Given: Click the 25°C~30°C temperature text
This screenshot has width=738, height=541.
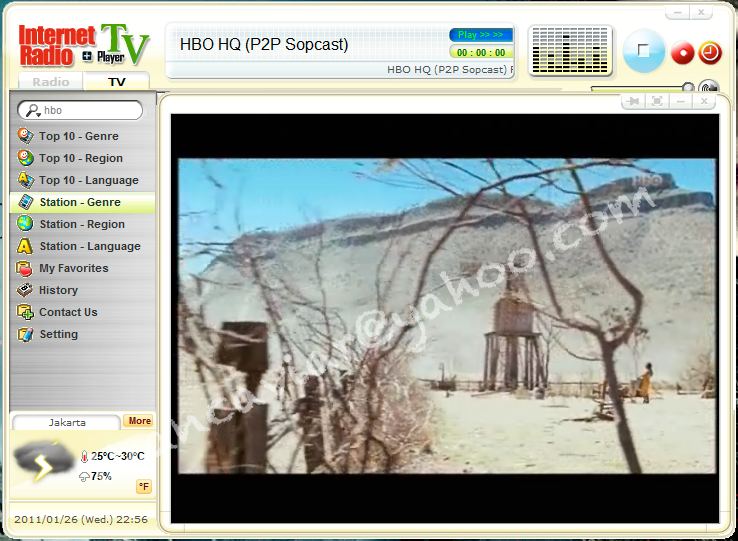Looking at the screenshot, I should click(x=118, y=456).
